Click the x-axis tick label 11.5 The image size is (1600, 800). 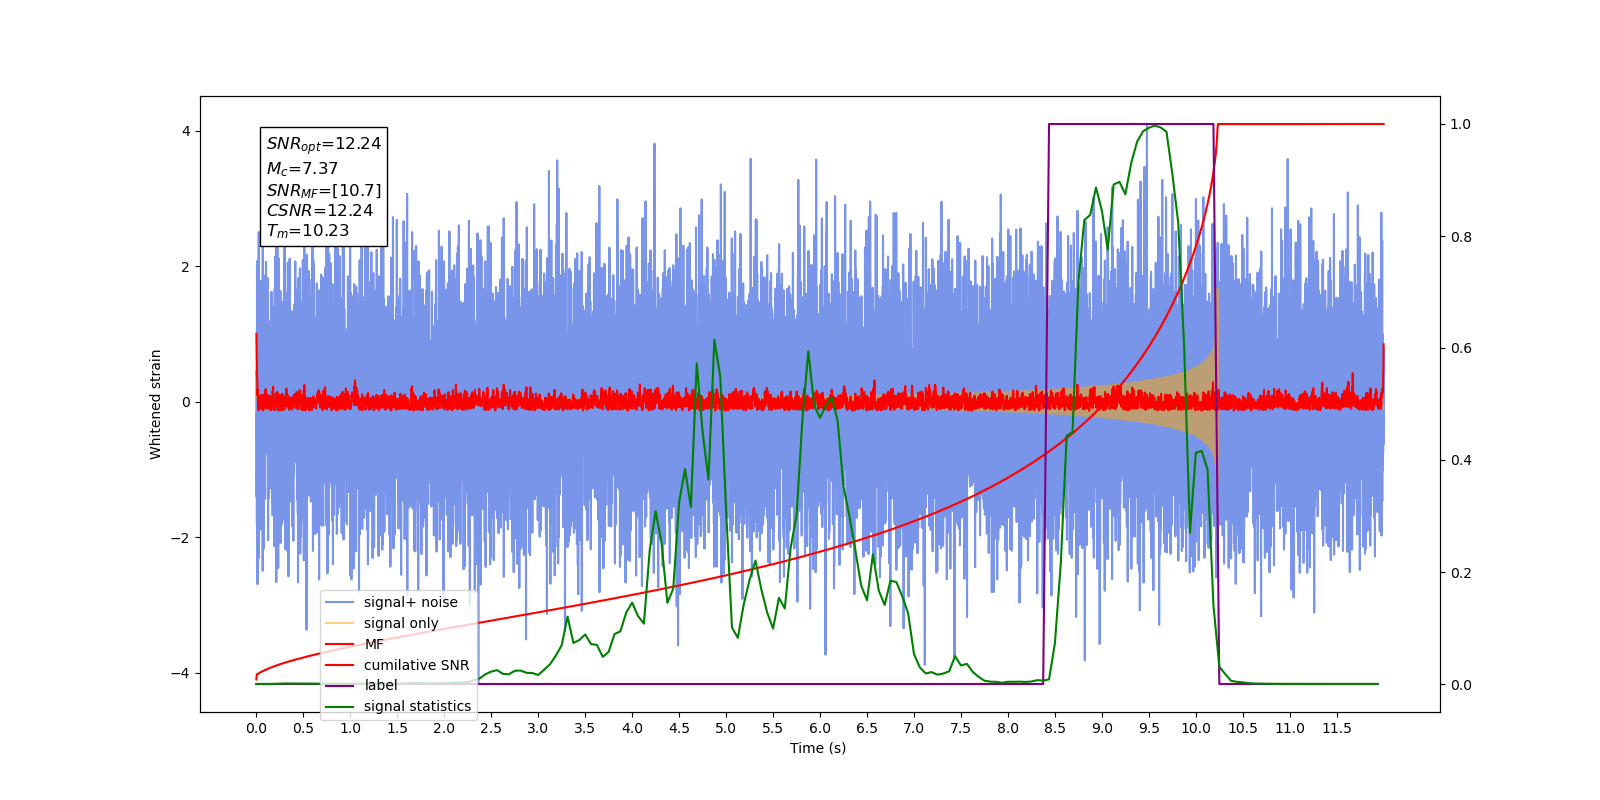click(x=1337, y=728)
